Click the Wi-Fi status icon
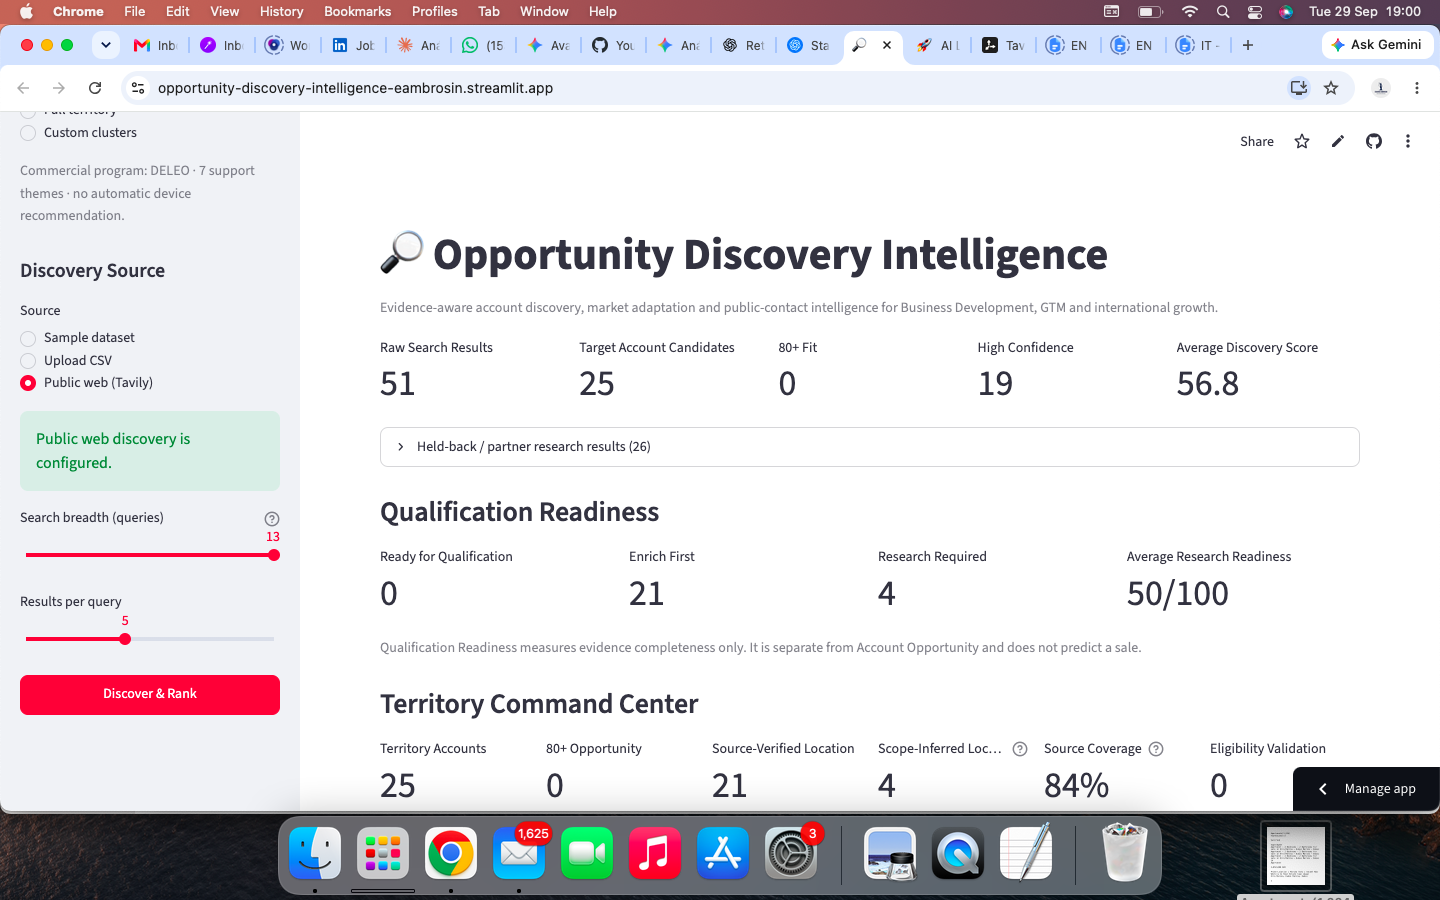Screen dimensions: 1440x900 click(1189, 11)
